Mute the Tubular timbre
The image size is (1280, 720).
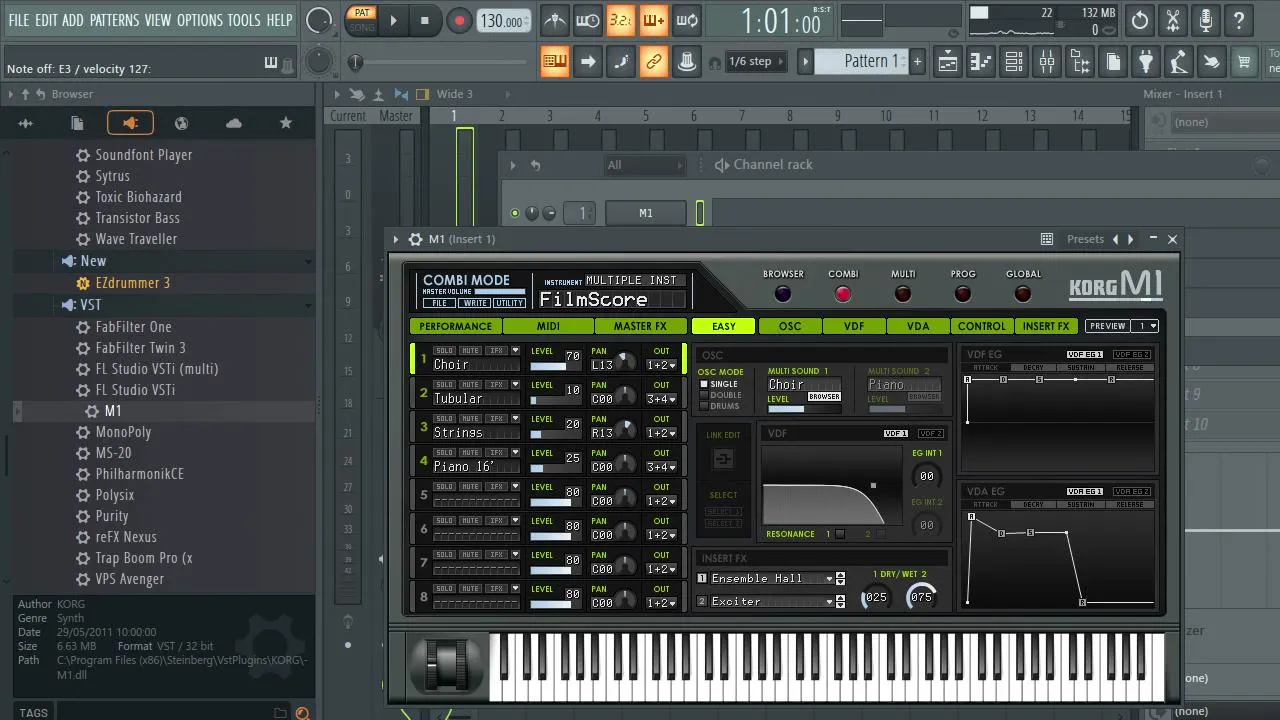(470, 385)
